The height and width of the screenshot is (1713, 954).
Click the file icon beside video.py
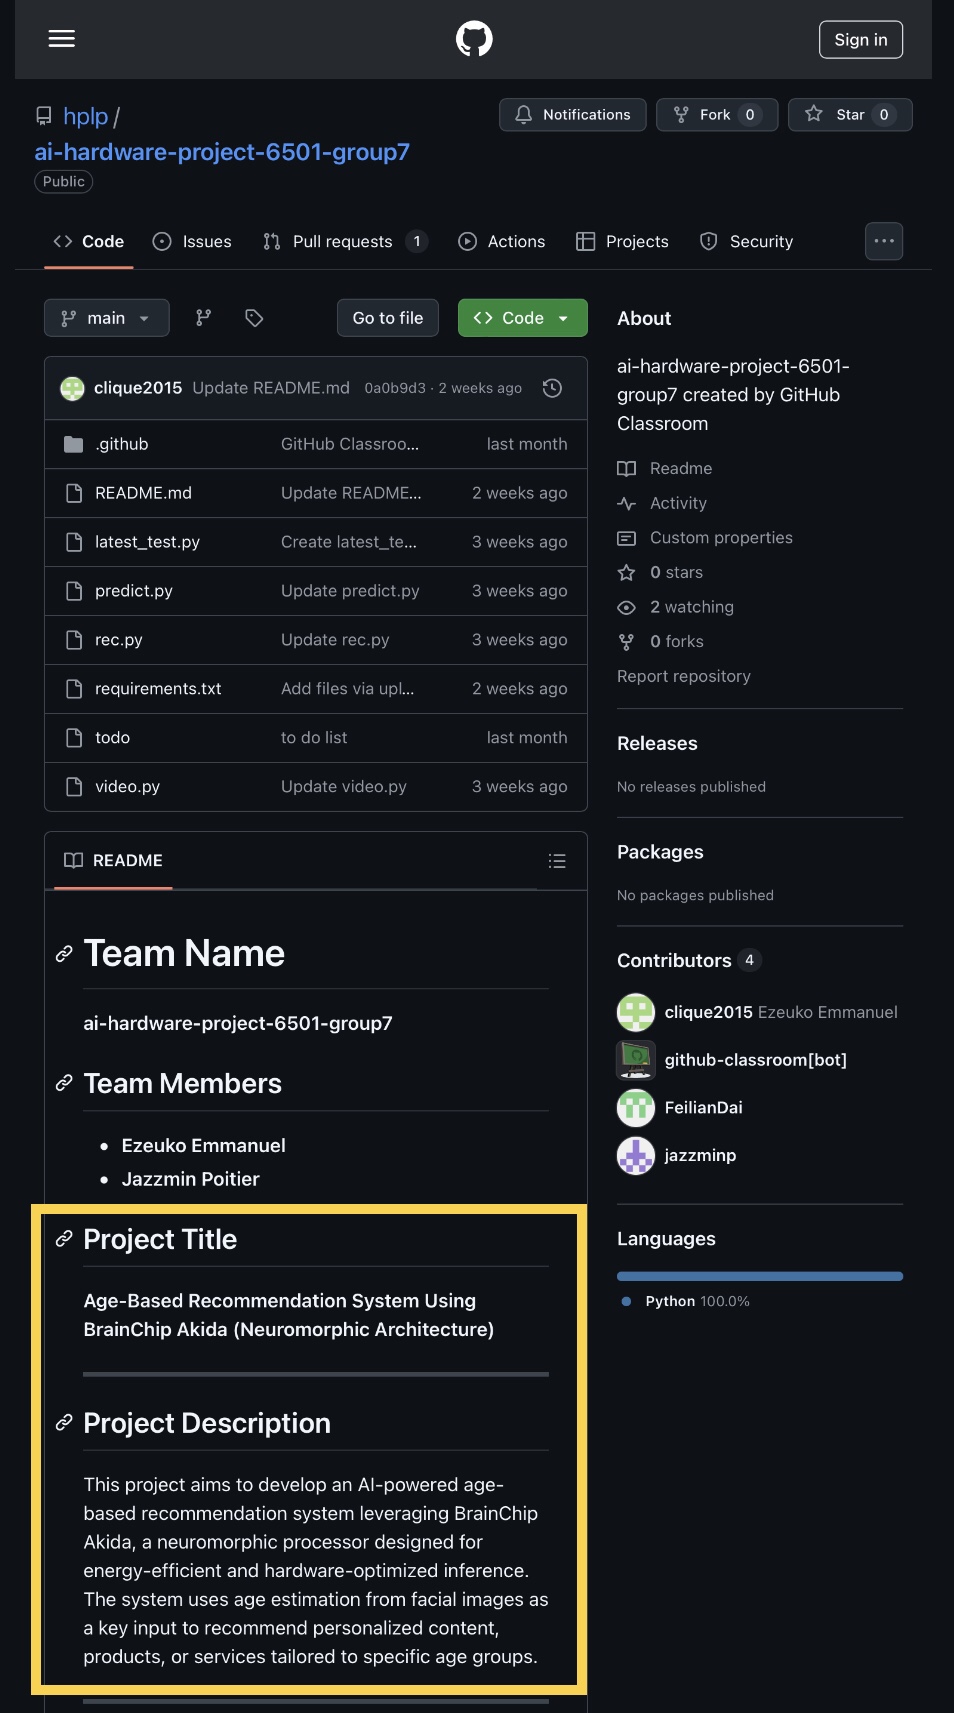pyautogui.click(x=73, y=787)
